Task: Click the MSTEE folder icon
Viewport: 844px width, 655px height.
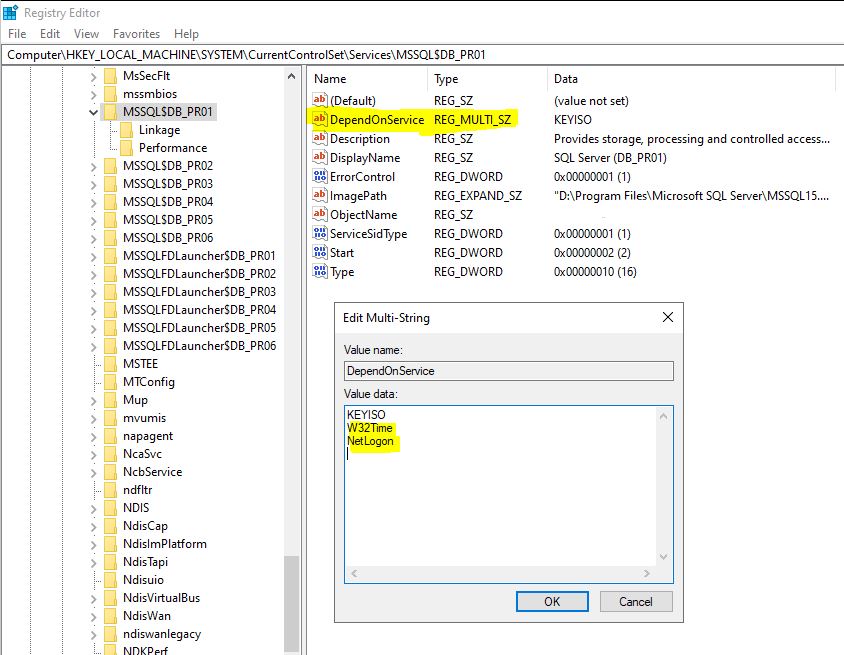Action: pos(110,364)
